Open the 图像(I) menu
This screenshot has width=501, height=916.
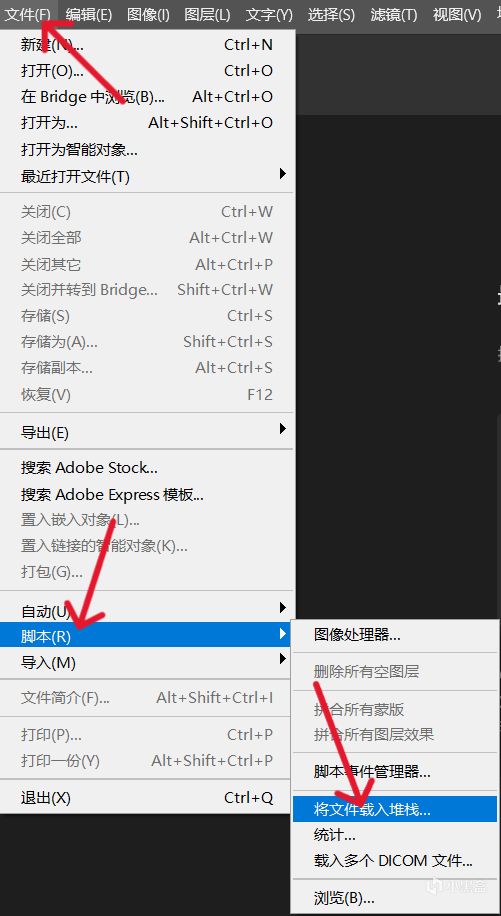click(x=148, y=14)
